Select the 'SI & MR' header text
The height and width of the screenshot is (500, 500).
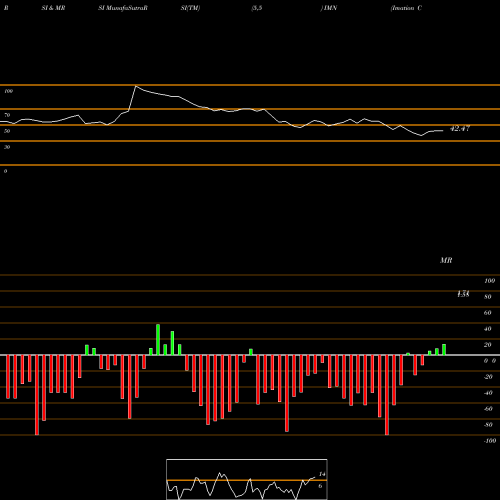click(53, 8)
